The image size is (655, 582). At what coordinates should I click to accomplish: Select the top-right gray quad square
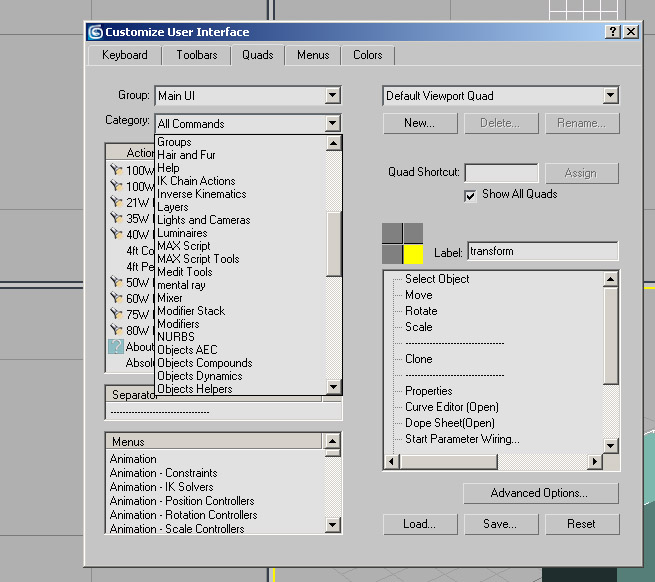click(x=413, y=233)
